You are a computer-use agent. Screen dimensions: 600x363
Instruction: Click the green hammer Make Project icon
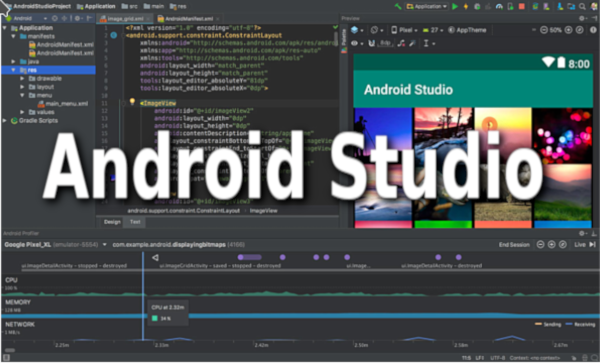tap(398, 7)
